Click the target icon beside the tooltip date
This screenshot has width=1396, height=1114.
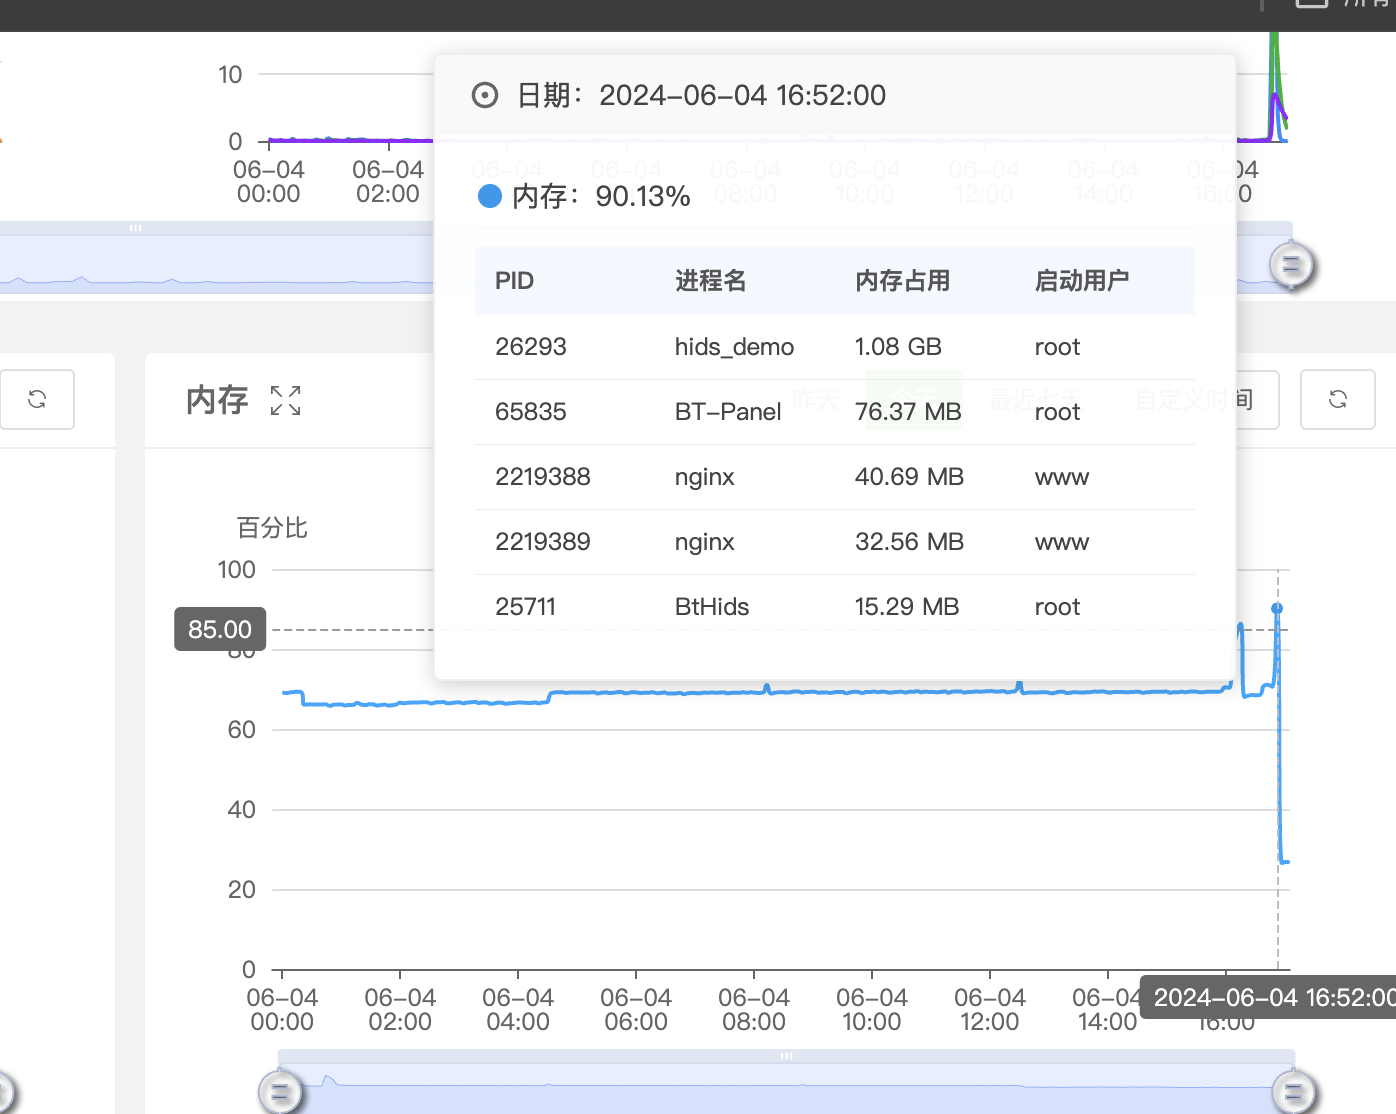[x=485, y=96]
